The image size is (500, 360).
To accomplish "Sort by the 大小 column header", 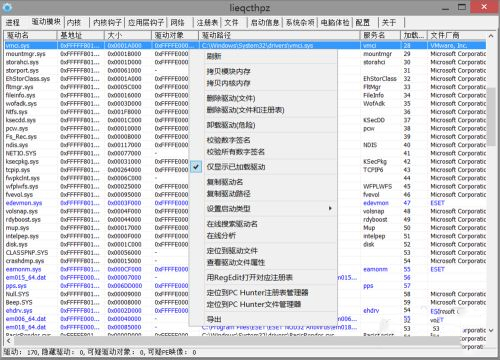I will coord(128,35).
